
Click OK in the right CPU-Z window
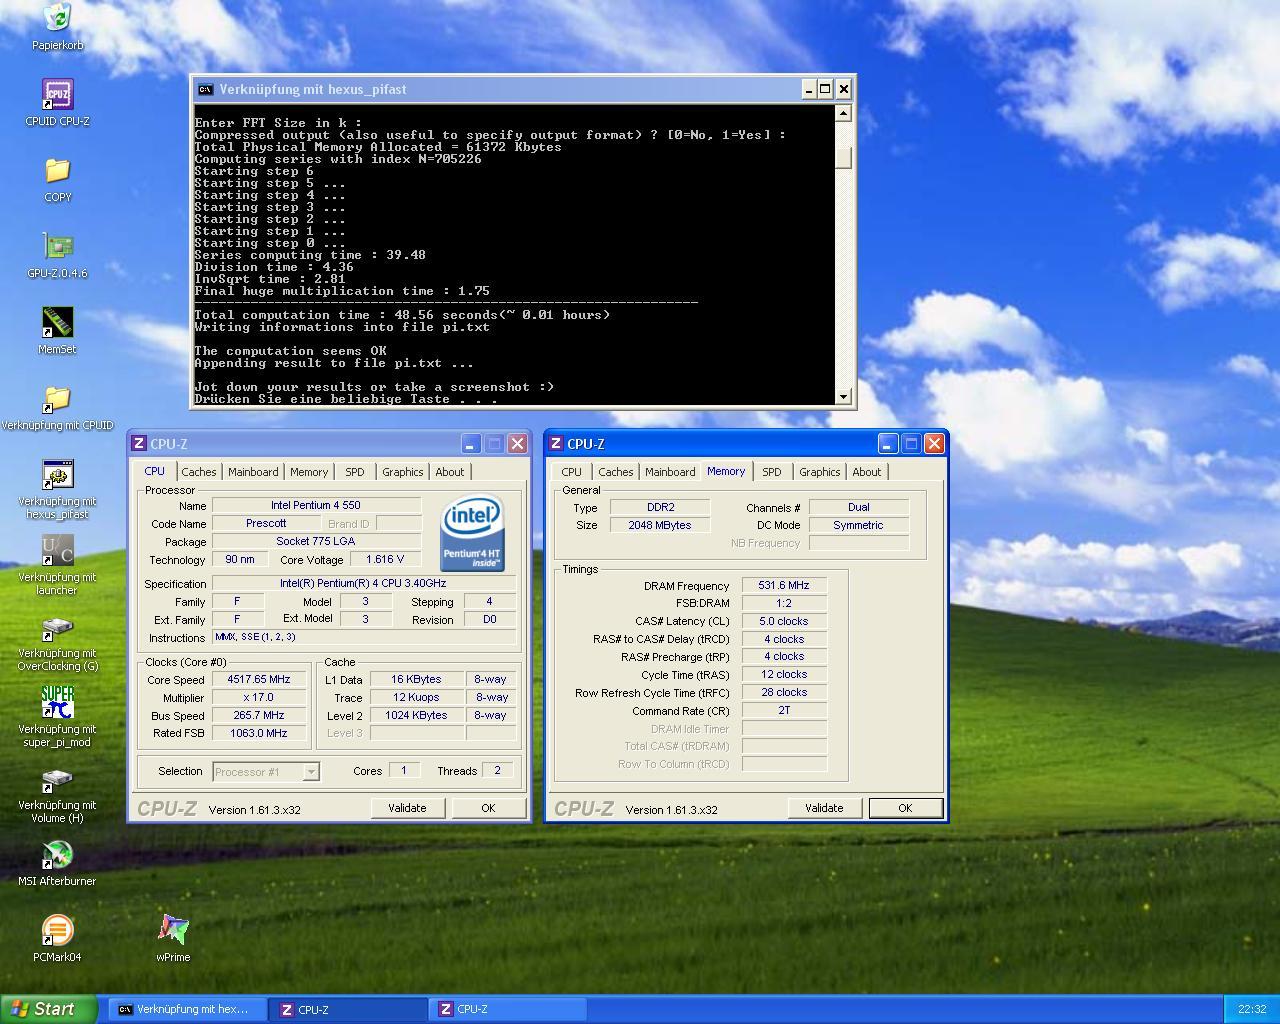(905, 808)
